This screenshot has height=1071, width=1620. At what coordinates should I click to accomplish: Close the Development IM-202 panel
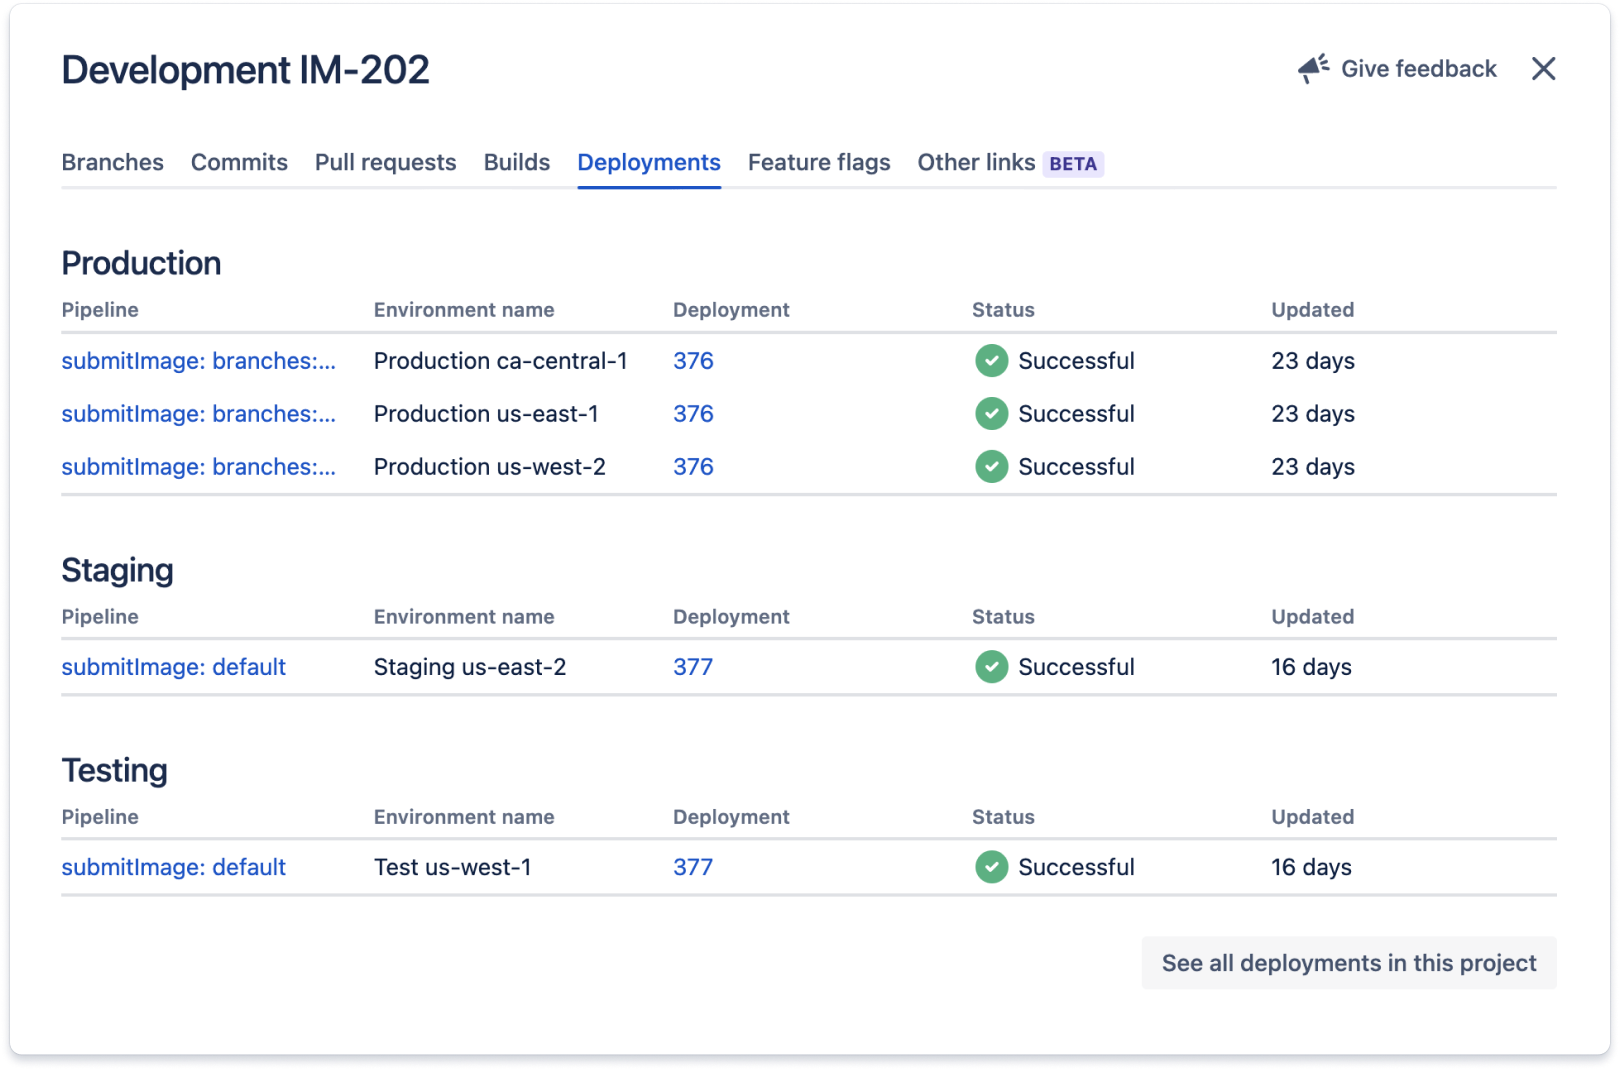(x=1544, y=69)
